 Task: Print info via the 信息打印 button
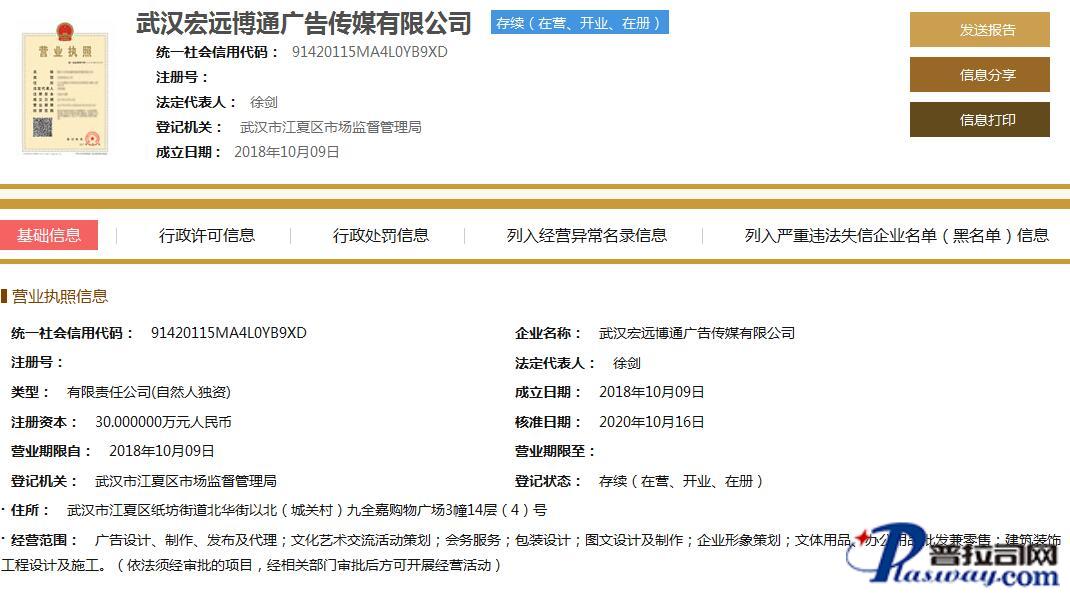tap(979, 120)
